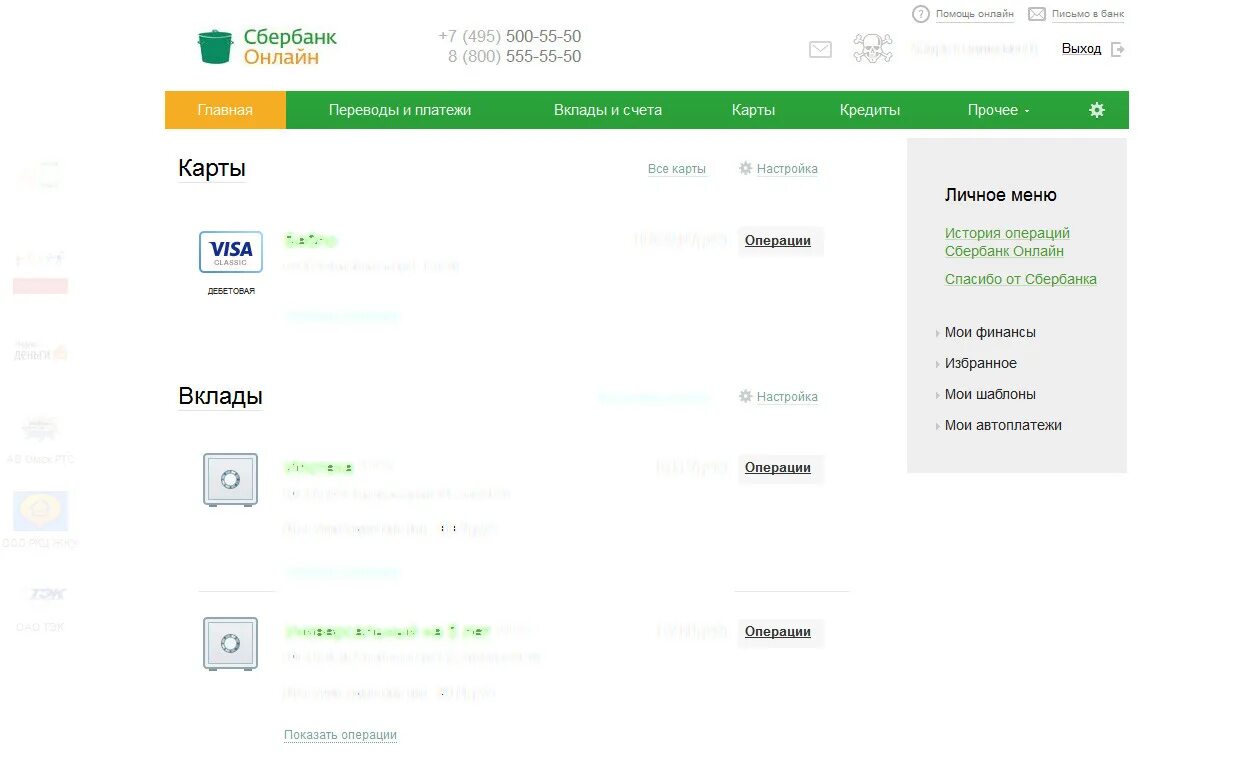Open Письмо в банк link
Screen dimensions: 1249x771
coord(1088,14)
